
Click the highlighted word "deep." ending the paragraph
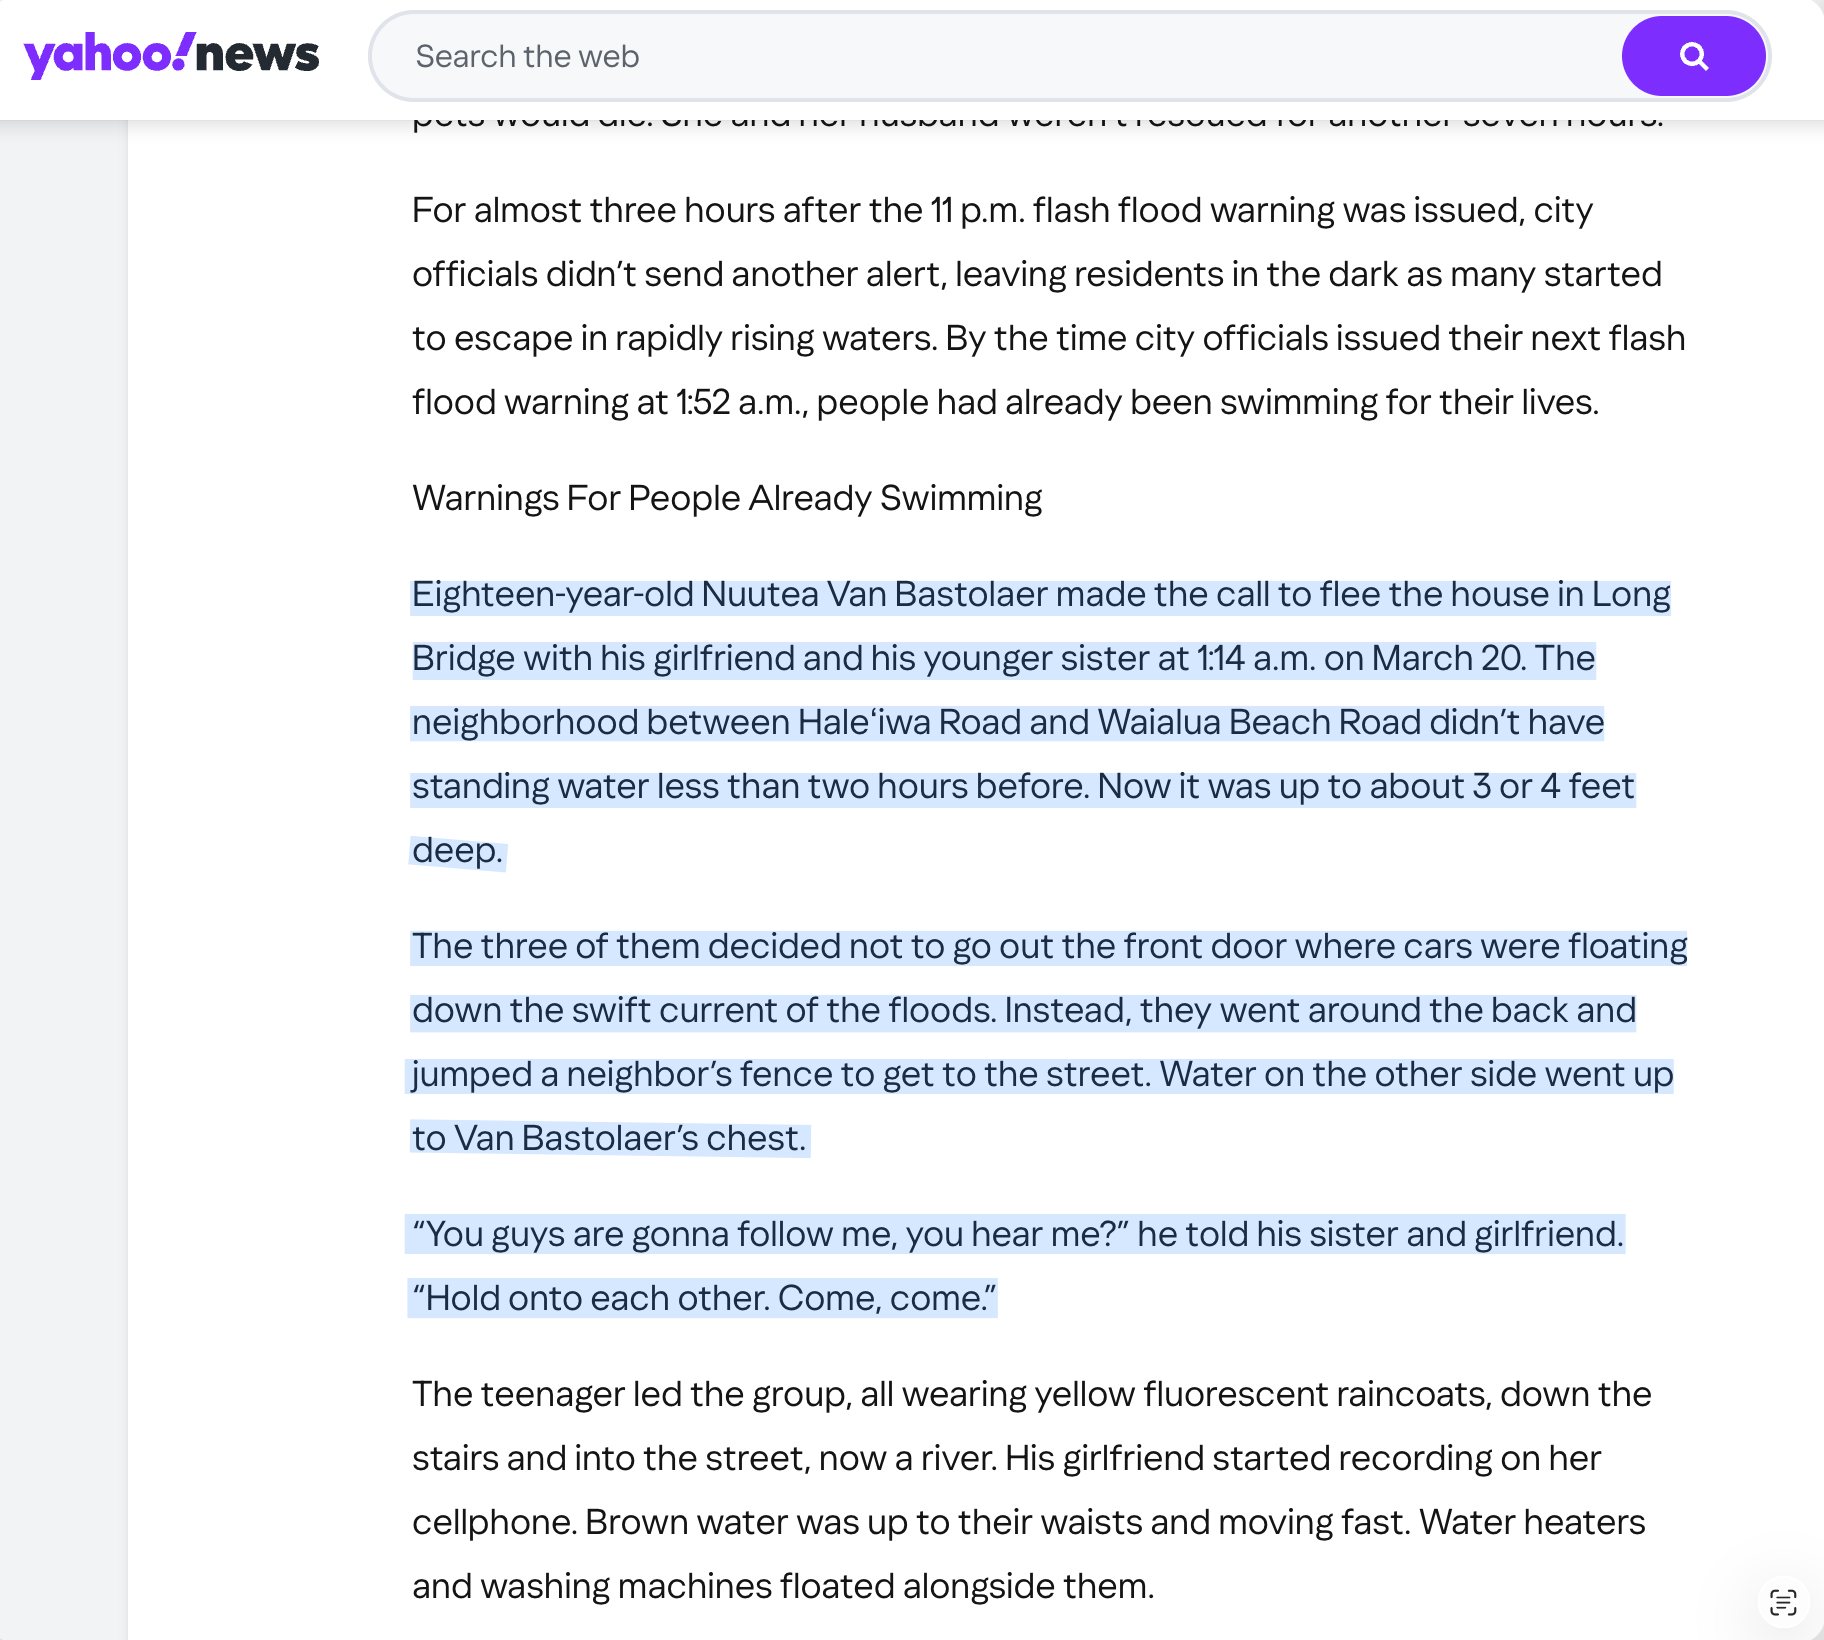tap(457, 850)
